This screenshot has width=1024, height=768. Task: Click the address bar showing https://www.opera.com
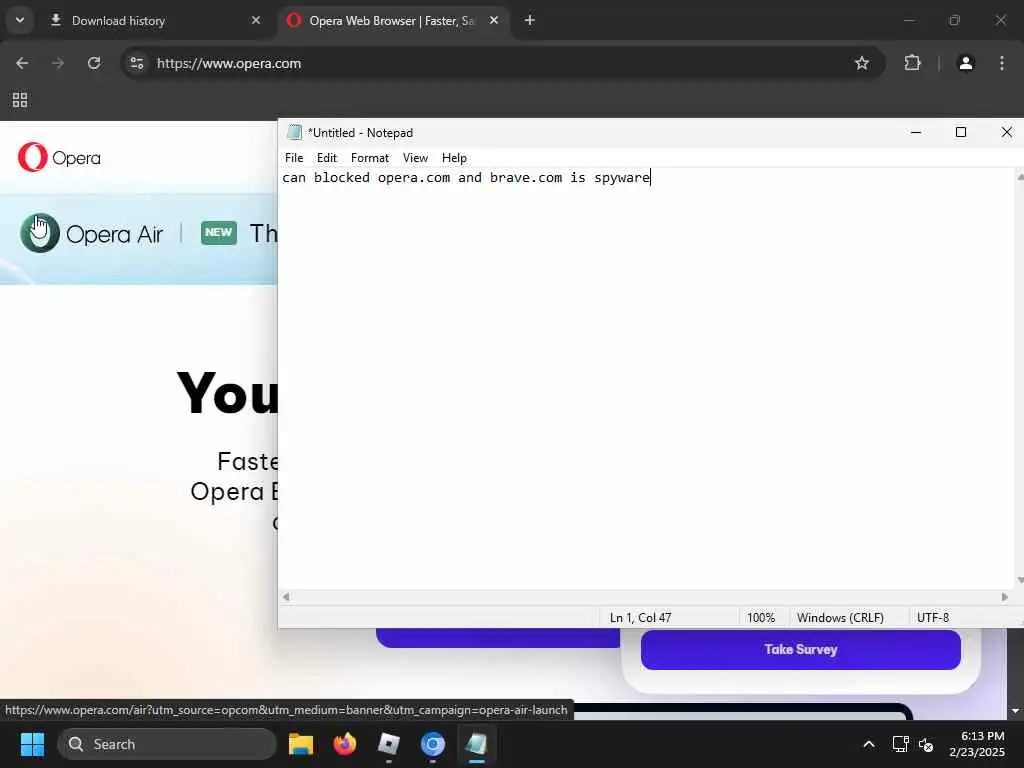(x=503, y=63)
